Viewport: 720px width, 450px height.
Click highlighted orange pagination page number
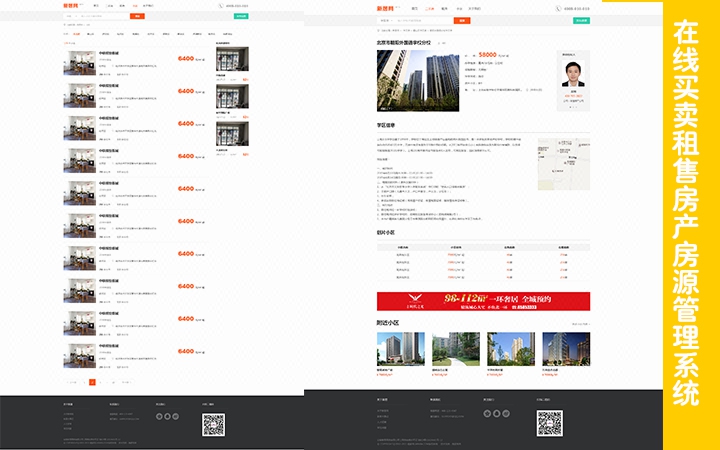coord(92,382)
